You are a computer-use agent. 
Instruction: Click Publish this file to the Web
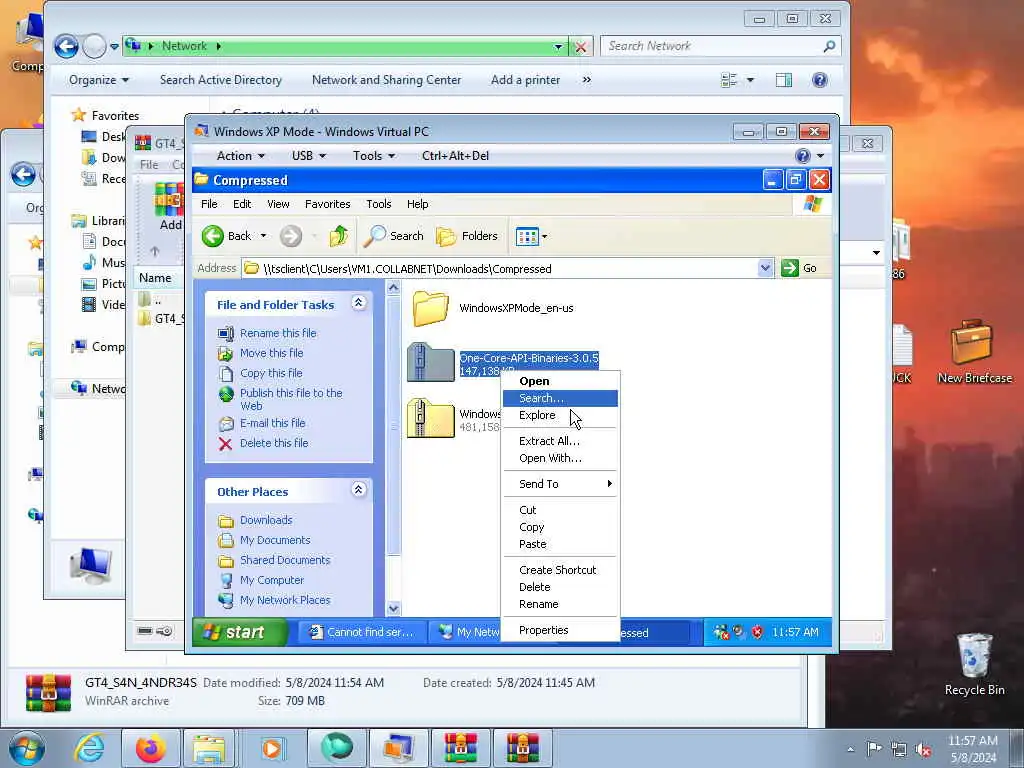291,399
